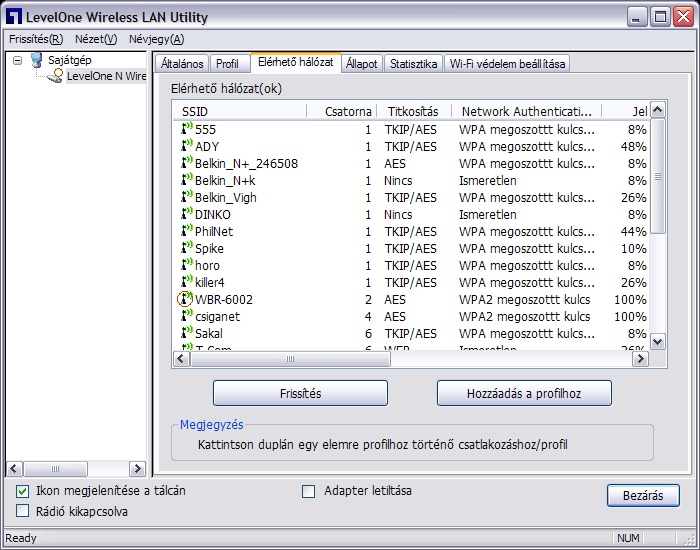This screenshot has width=700, height=550.
Task: Click the Bezárás button
Action: [643, 496]
